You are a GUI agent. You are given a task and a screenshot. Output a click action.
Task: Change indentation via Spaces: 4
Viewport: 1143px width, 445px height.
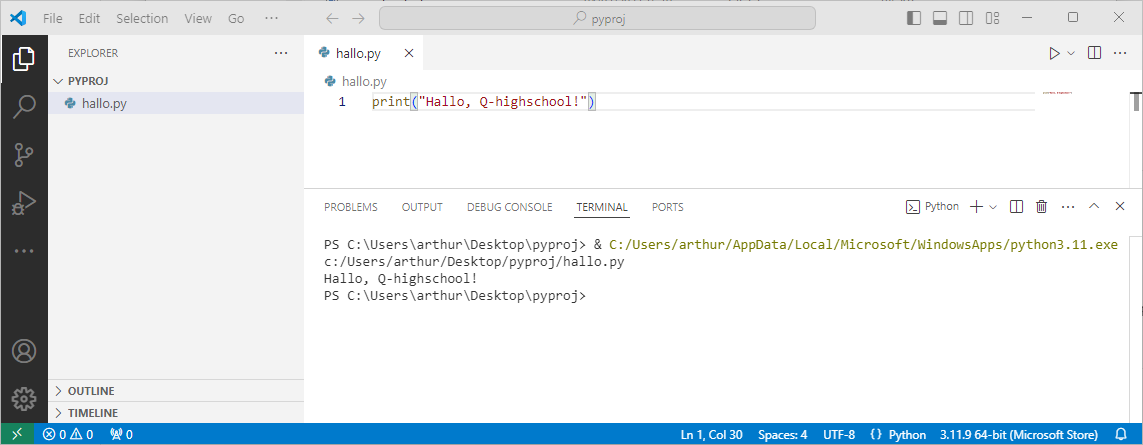tap(782, 434)
